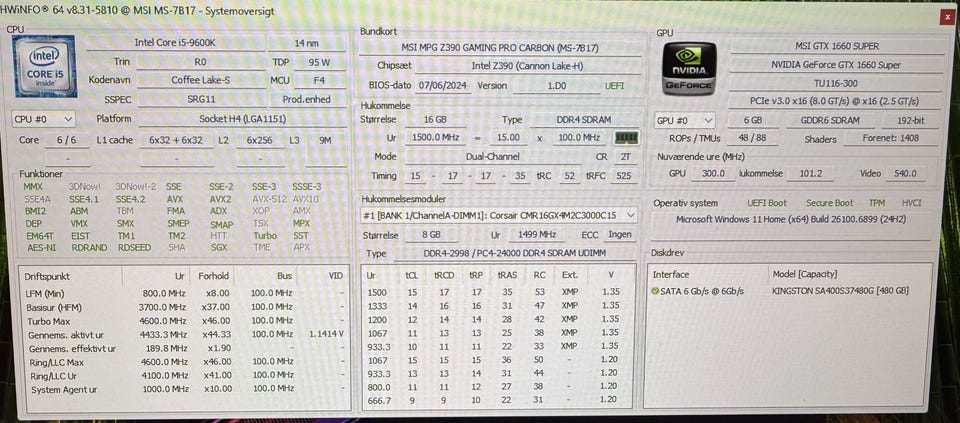Click the NVIDIA GeForce GTX 1660 Super field
The width and height of the screenshot is (960, 423).
coord(836,65)
